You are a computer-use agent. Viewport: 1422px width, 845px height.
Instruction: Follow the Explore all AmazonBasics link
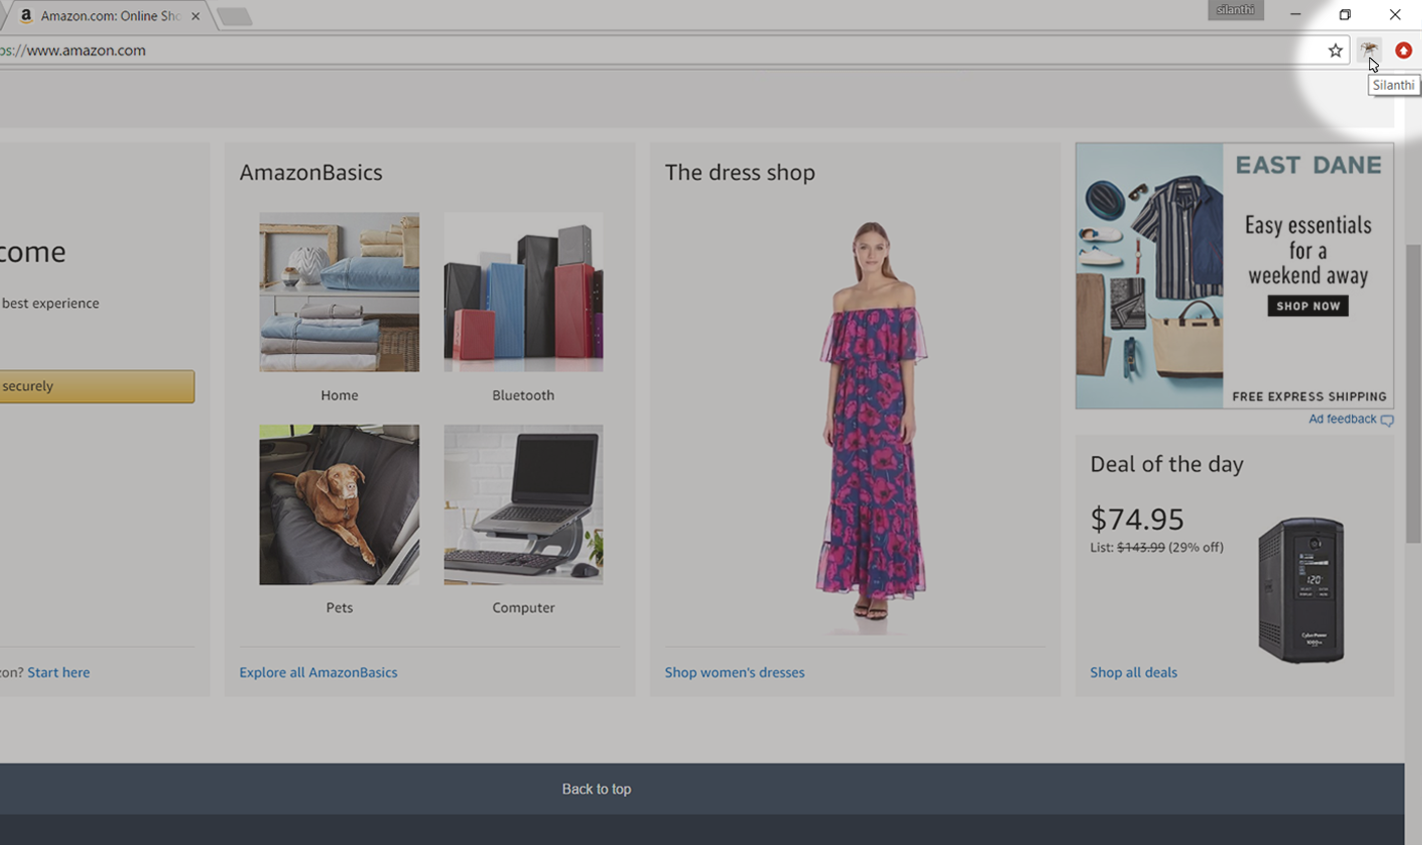click(x=318, y=672)
